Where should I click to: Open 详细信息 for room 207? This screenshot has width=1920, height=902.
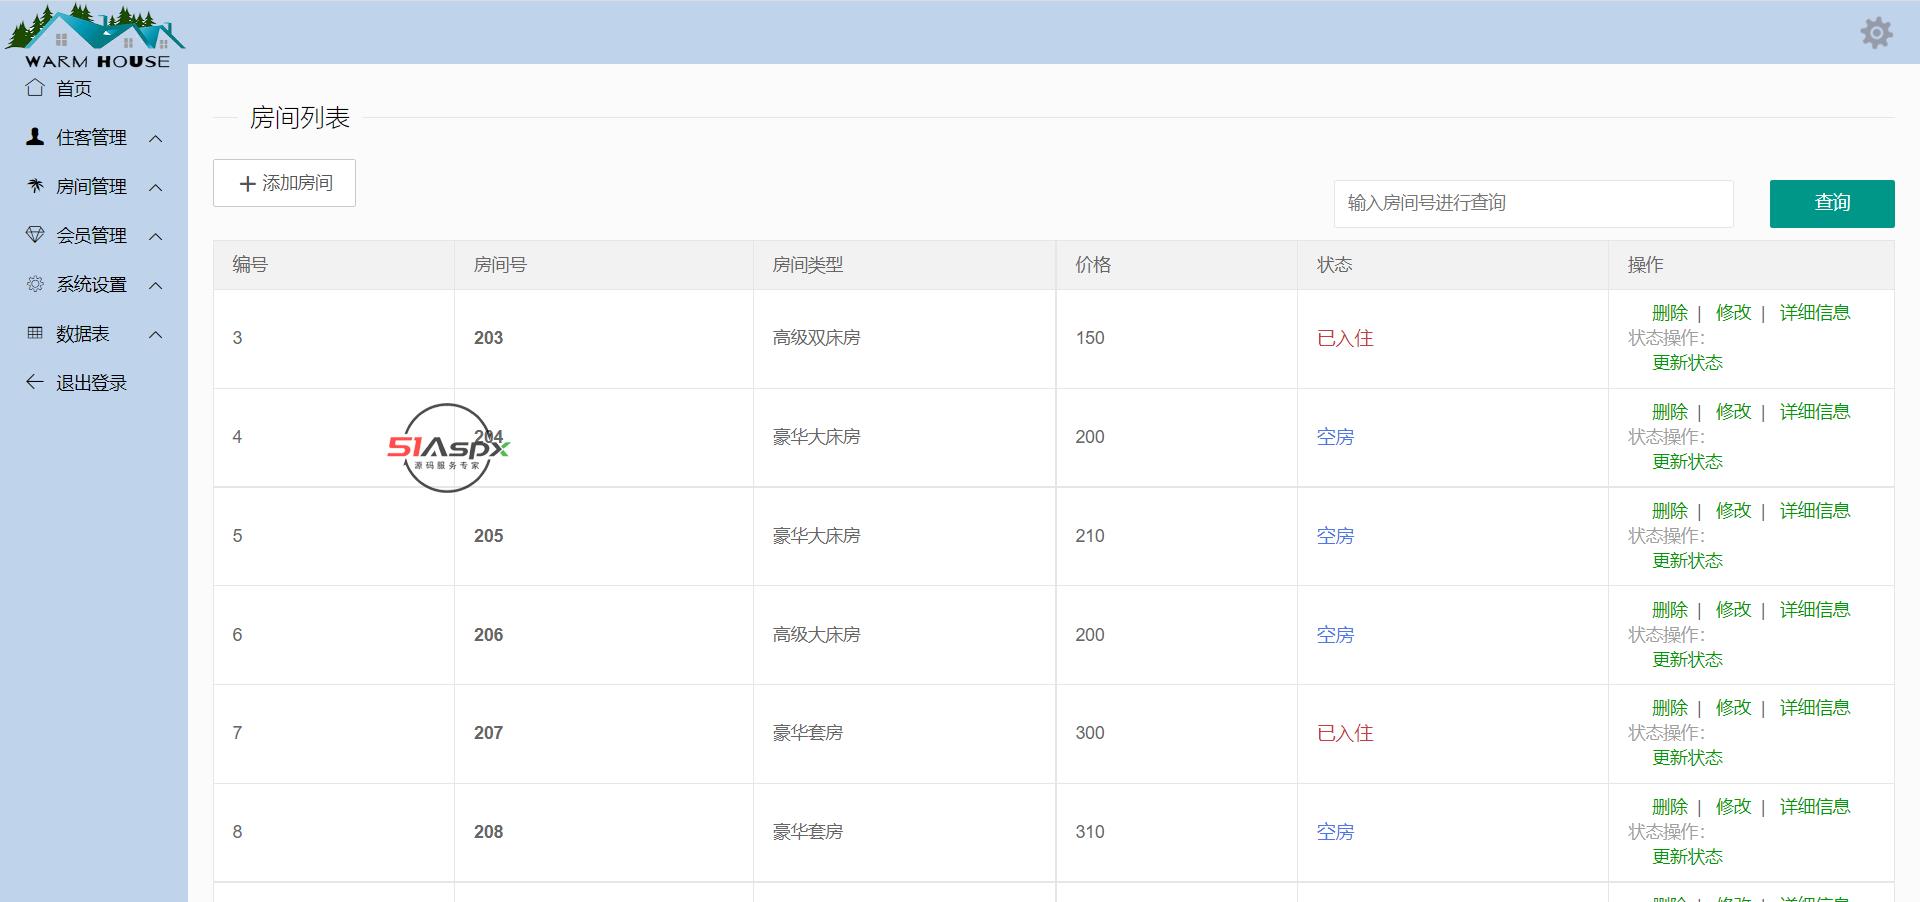(x=1815, y=708)
